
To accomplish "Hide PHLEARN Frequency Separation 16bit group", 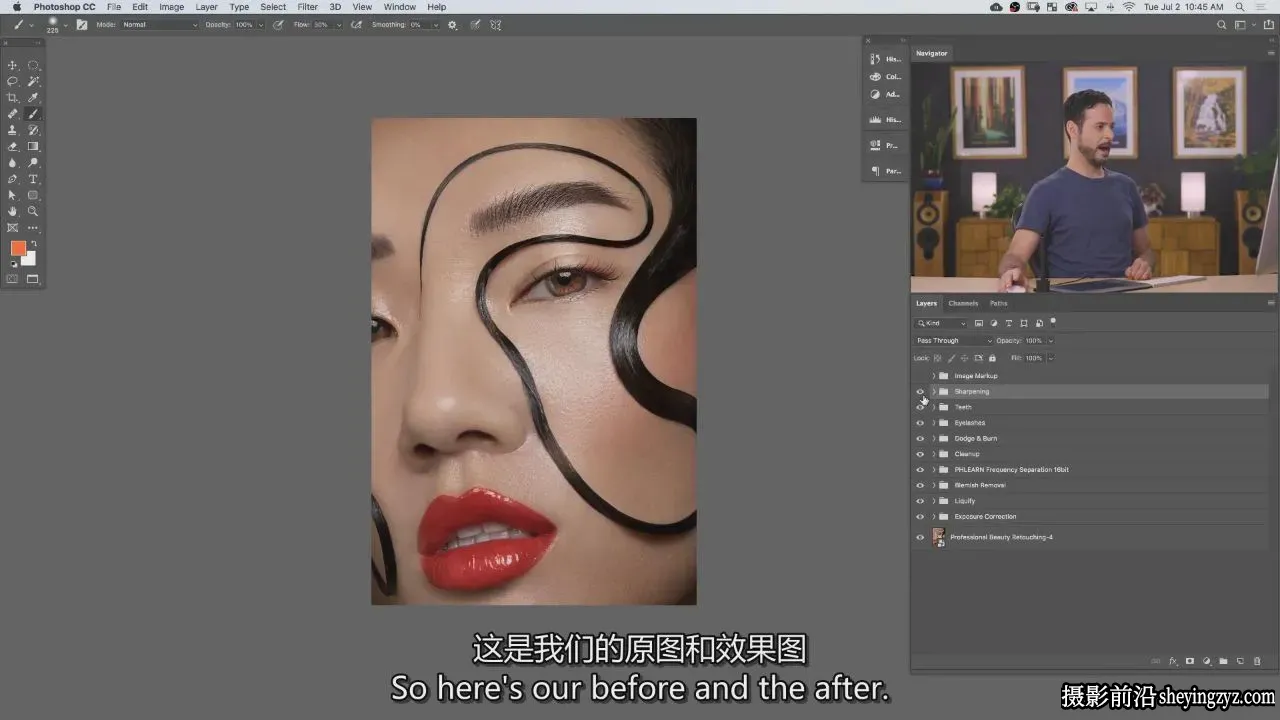I will (920, 470).
